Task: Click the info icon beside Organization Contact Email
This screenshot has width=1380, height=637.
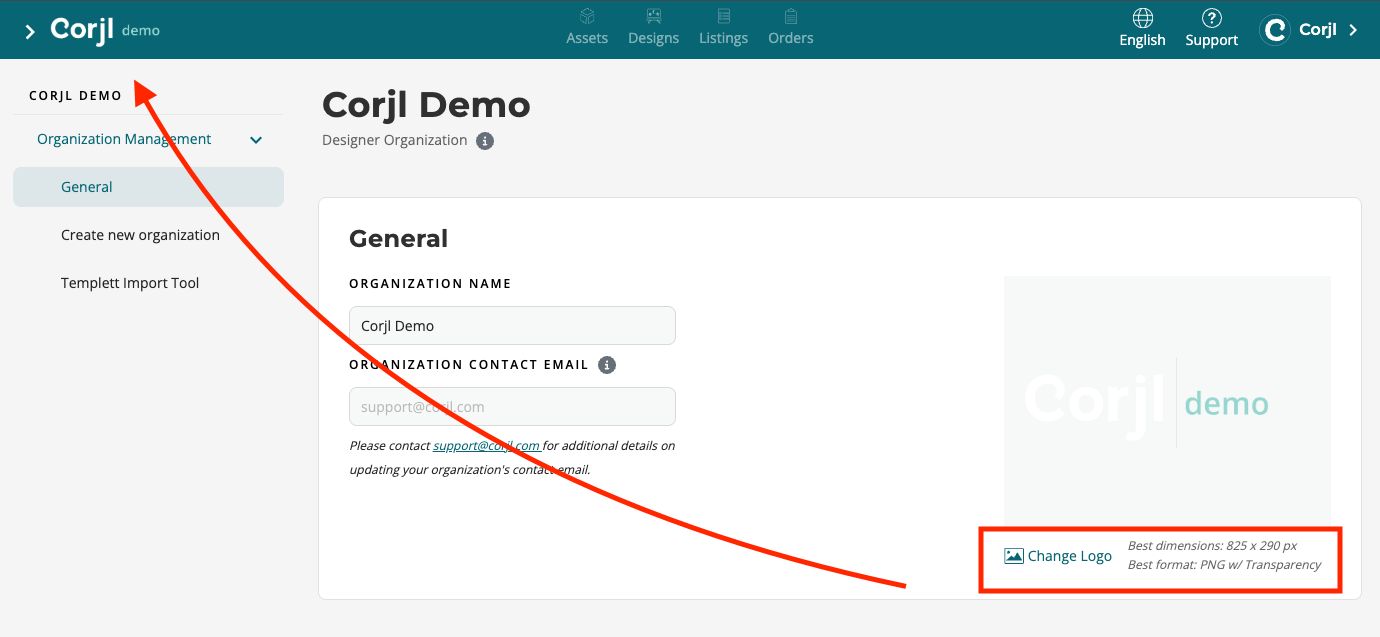Action: pos(607,365)
